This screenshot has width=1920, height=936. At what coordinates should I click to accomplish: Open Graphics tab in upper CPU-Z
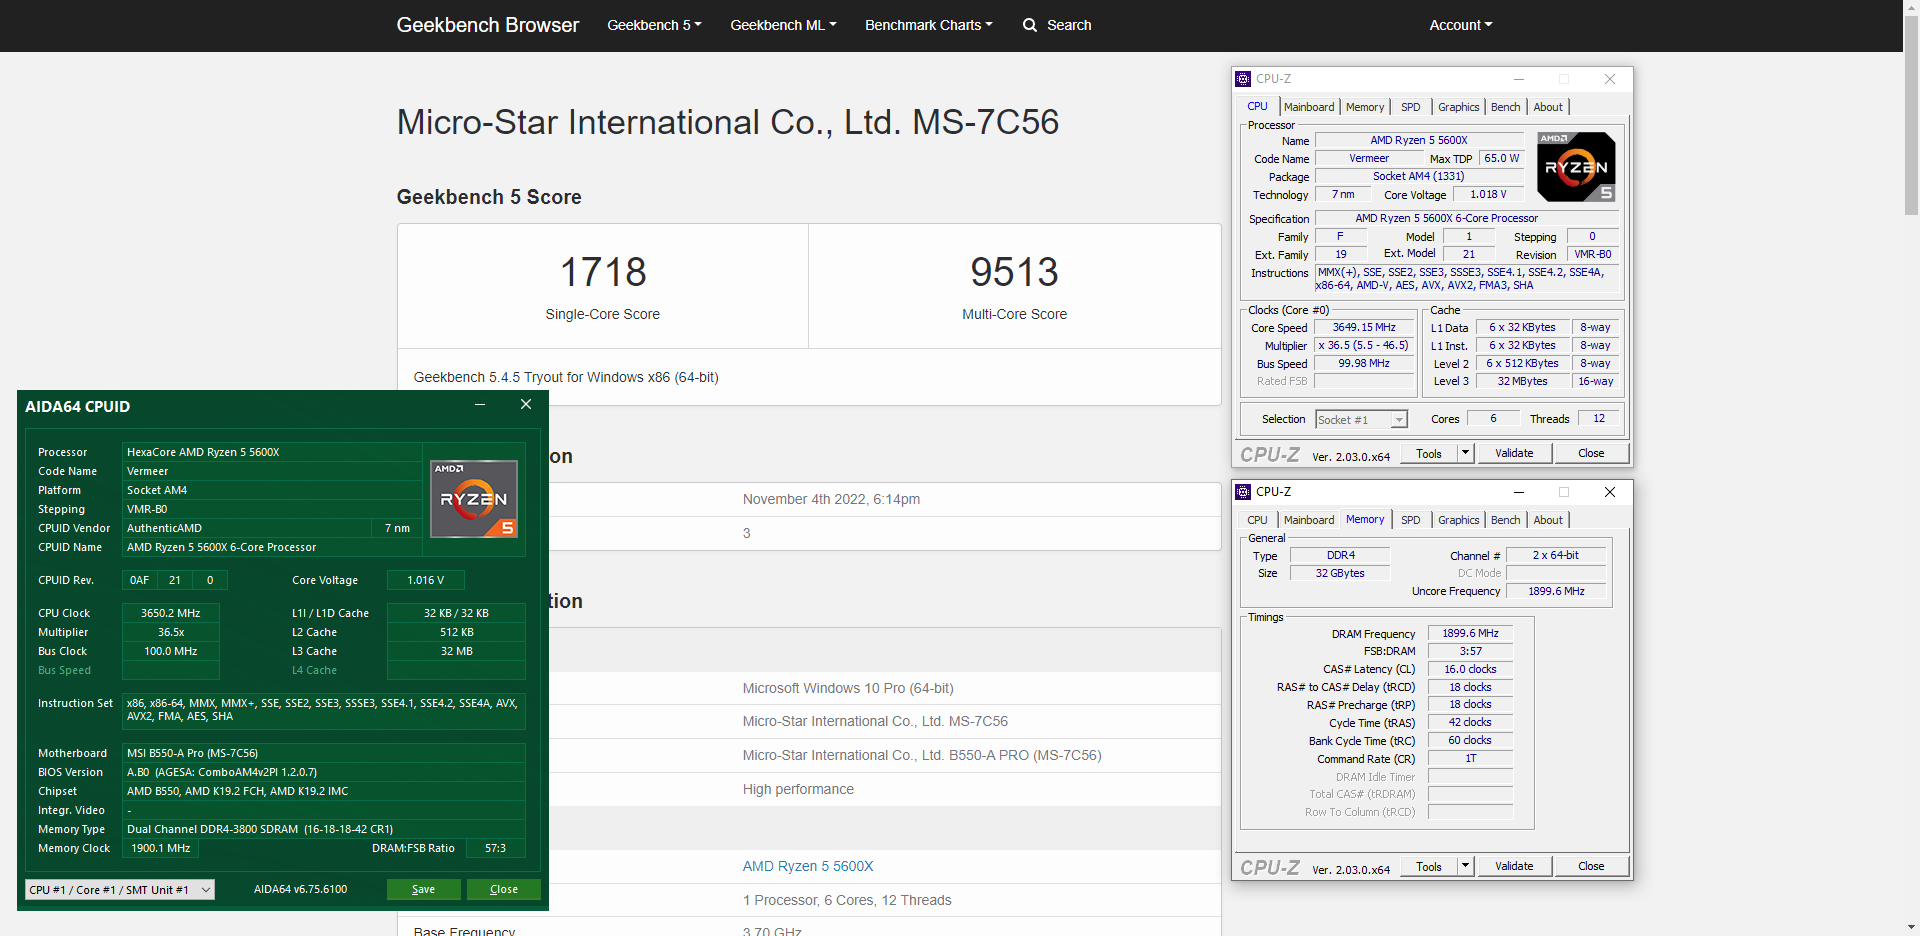pos(1458,107)
